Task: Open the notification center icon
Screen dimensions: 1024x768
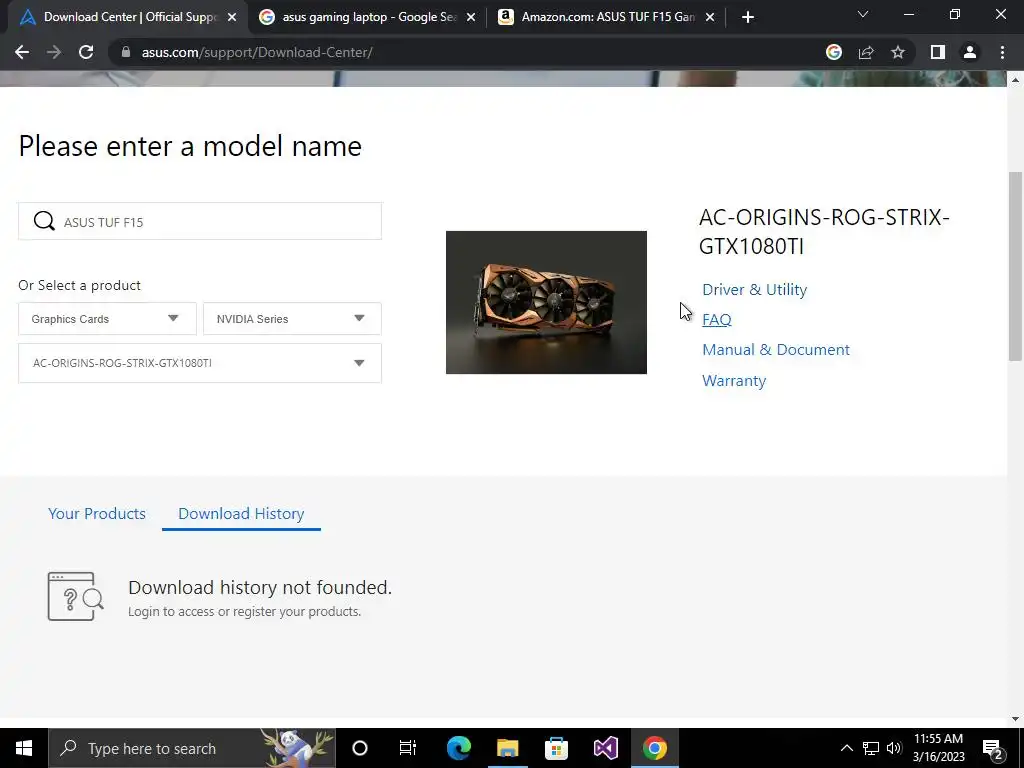Action: click(x=992, y=748)
